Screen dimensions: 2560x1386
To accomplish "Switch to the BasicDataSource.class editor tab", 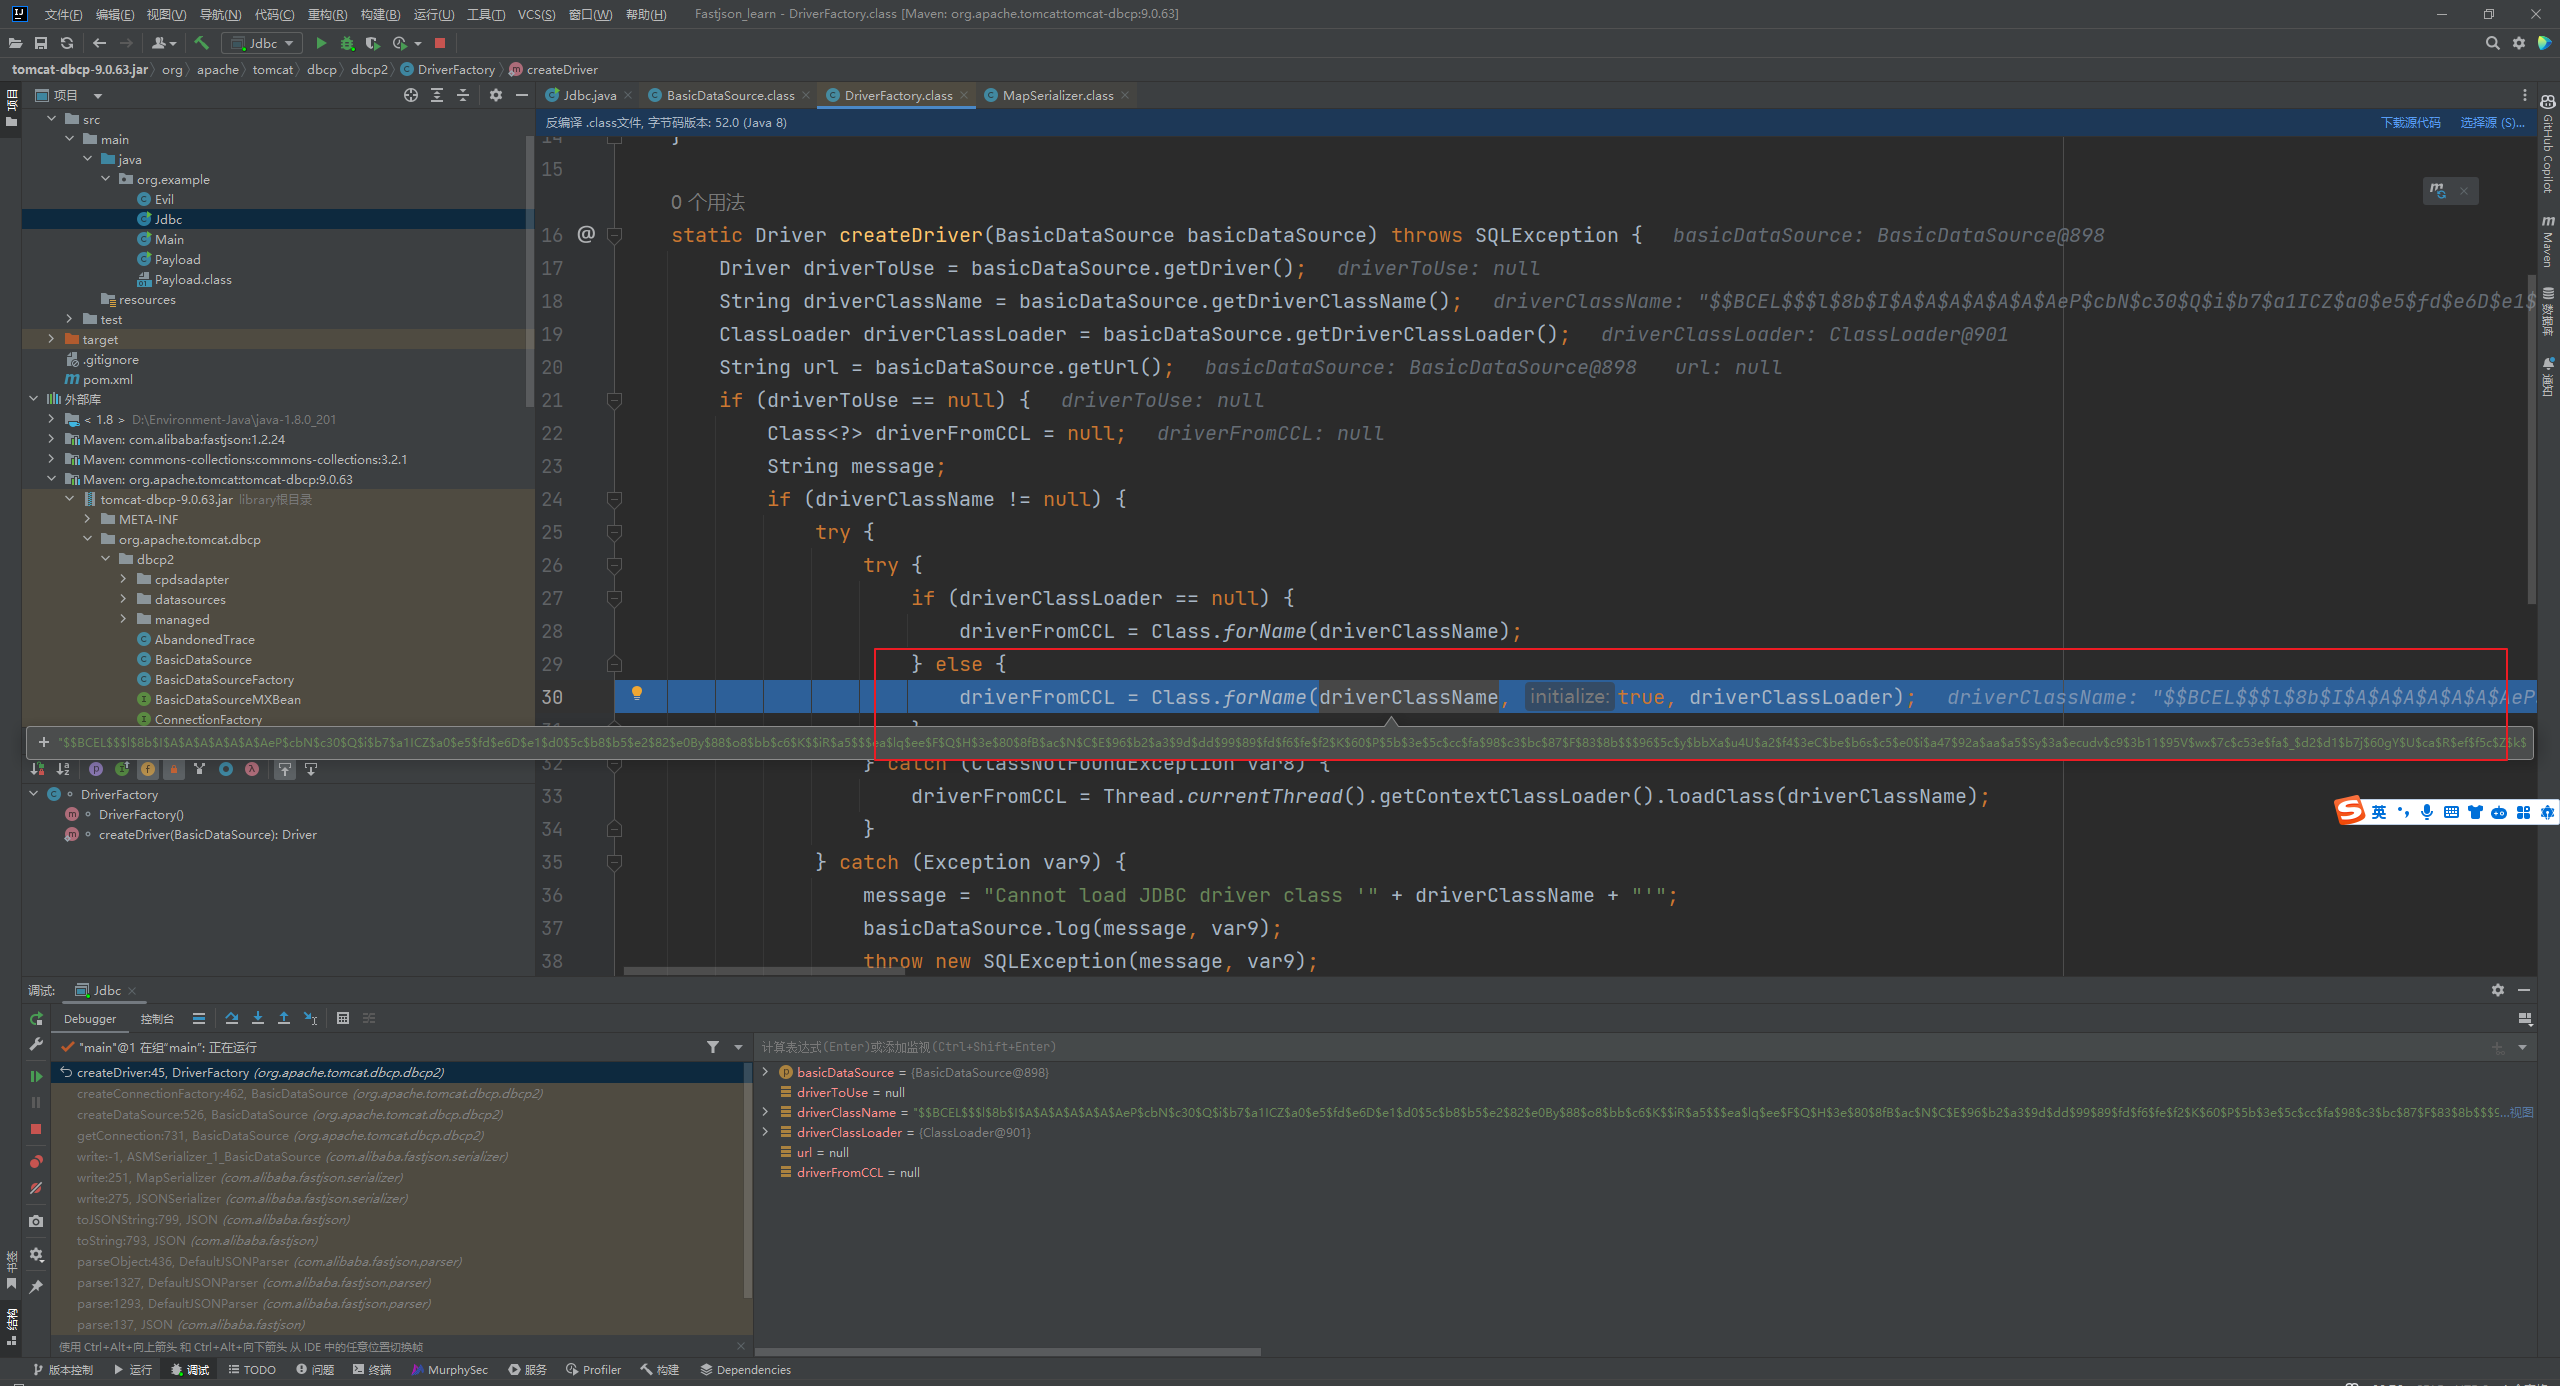I will 729,95.
